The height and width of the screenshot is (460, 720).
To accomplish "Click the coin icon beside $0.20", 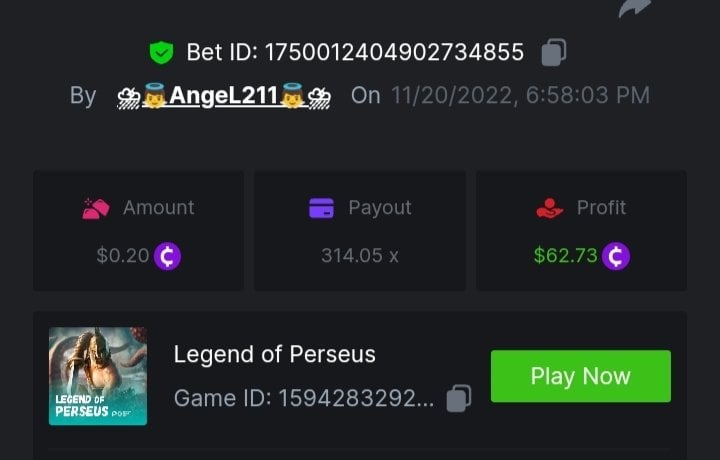I will 167,256.
